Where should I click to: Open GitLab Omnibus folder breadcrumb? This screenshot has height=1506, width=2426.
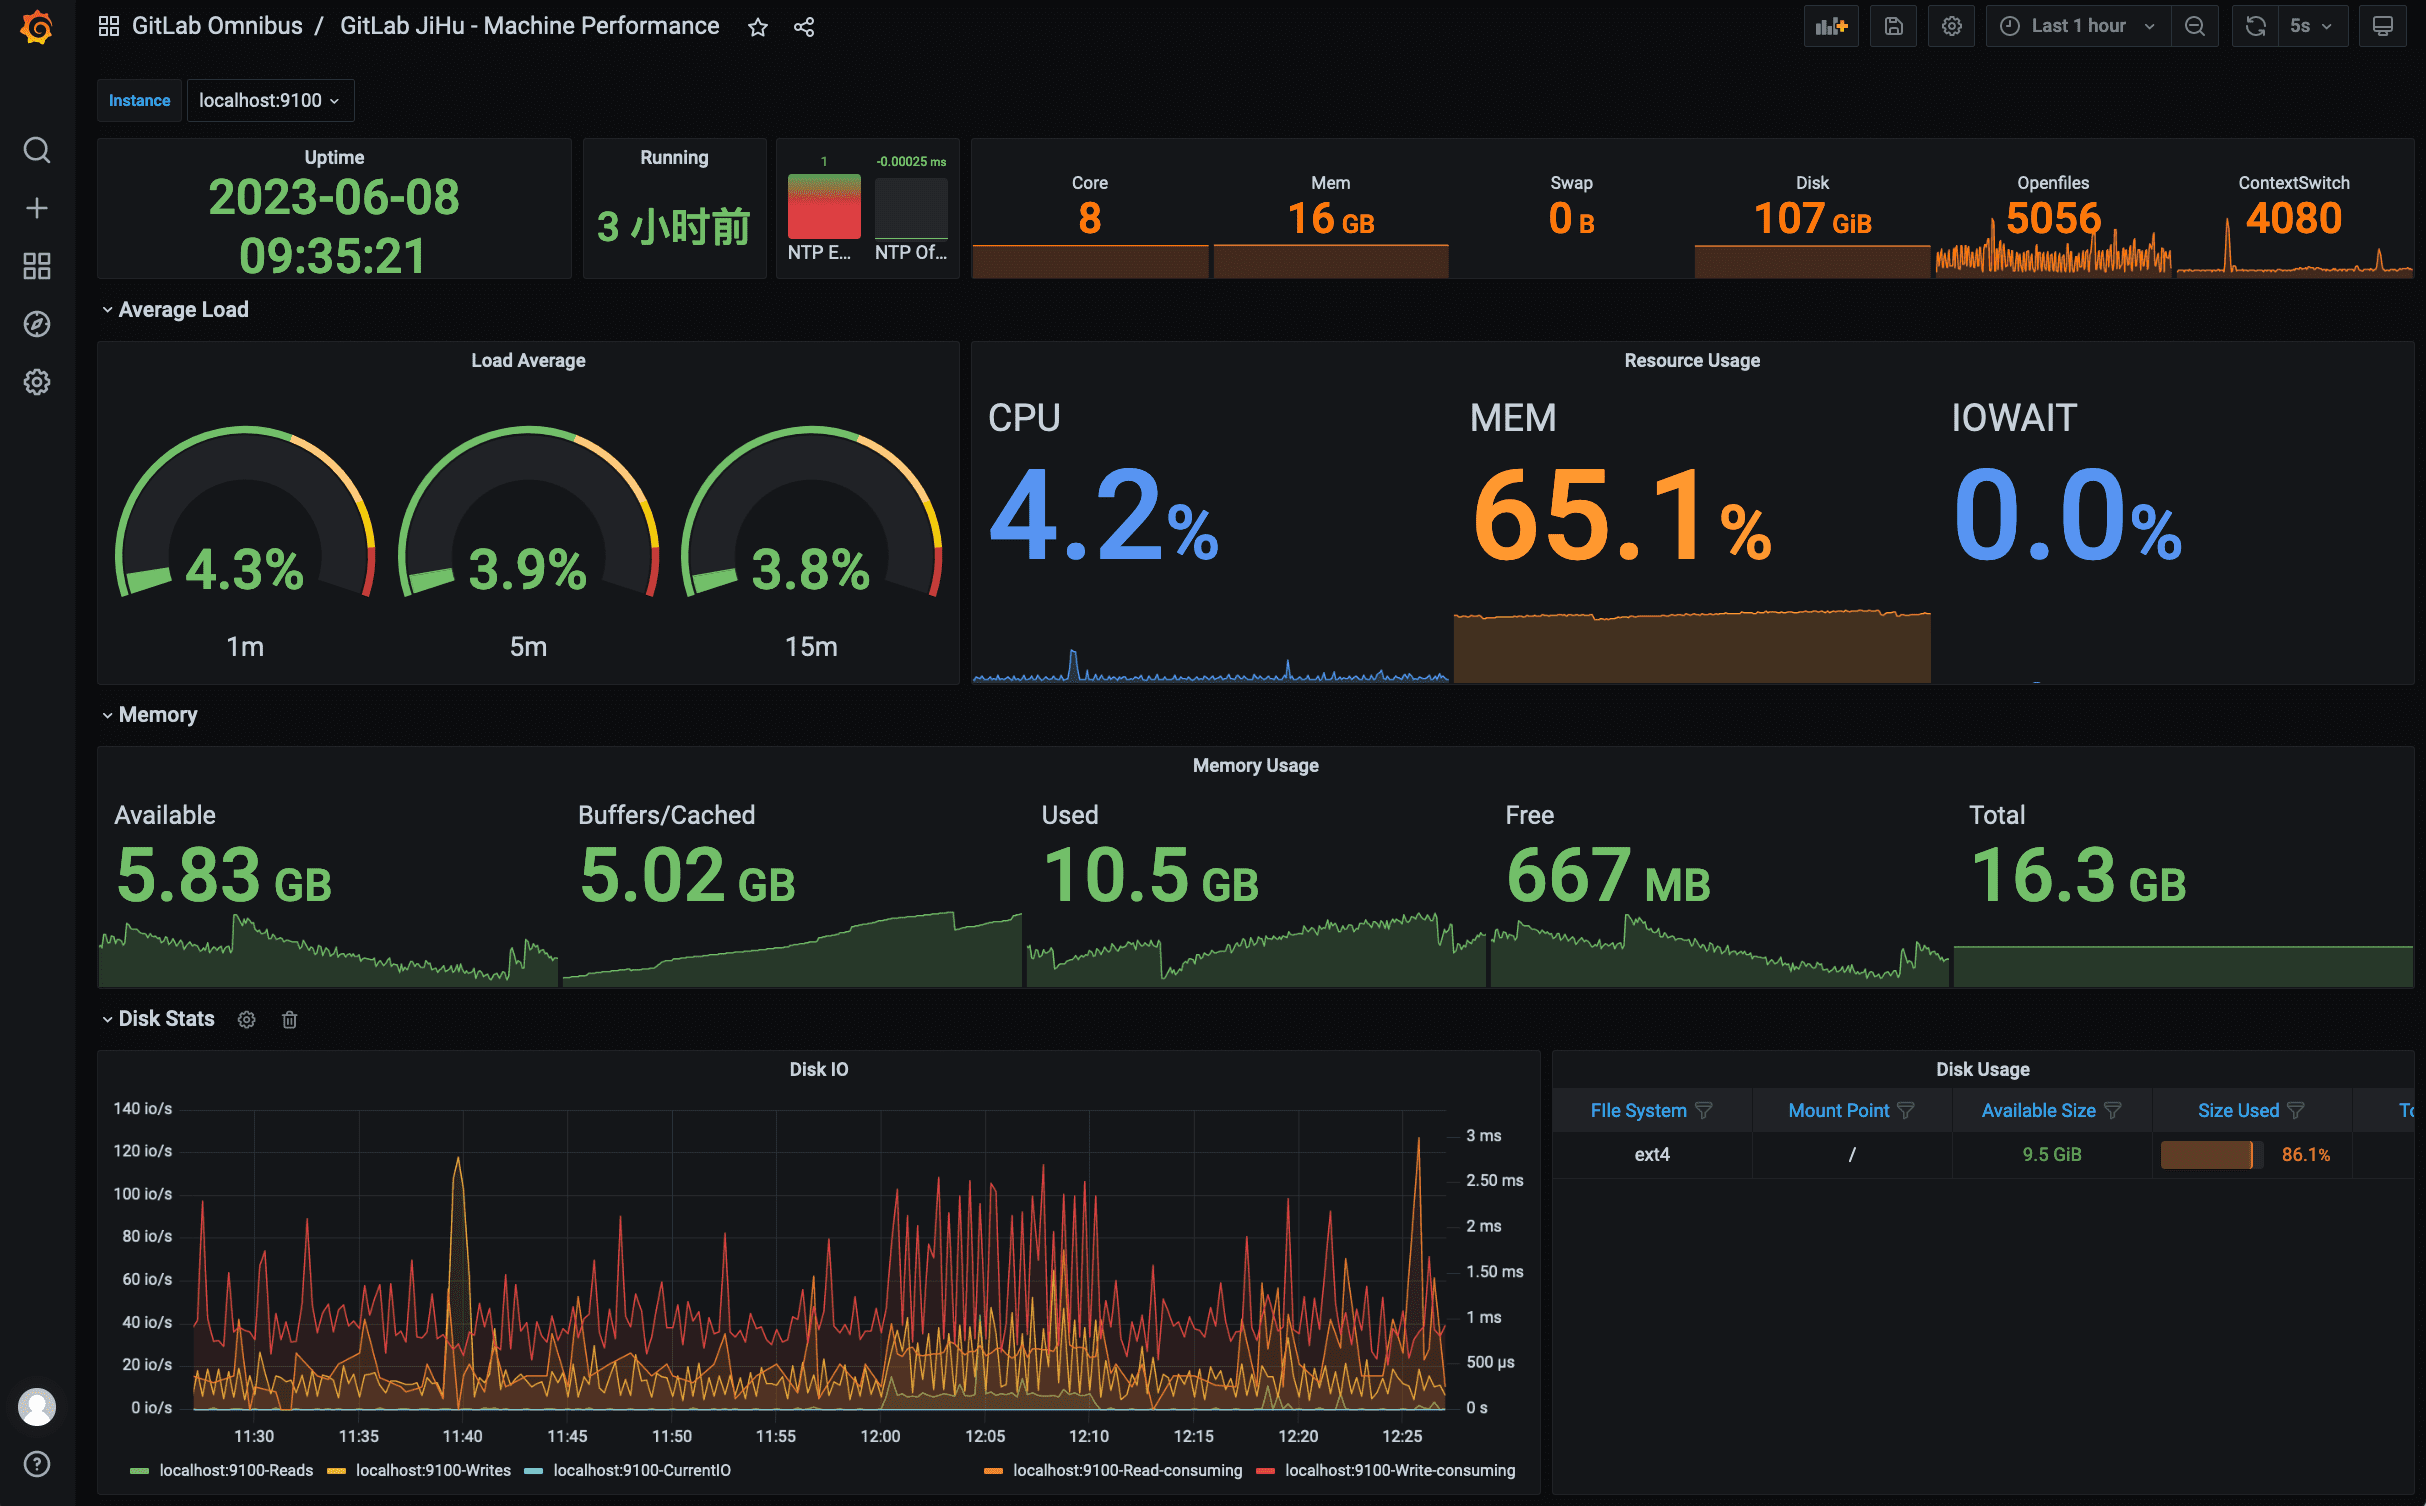(217, 27)
